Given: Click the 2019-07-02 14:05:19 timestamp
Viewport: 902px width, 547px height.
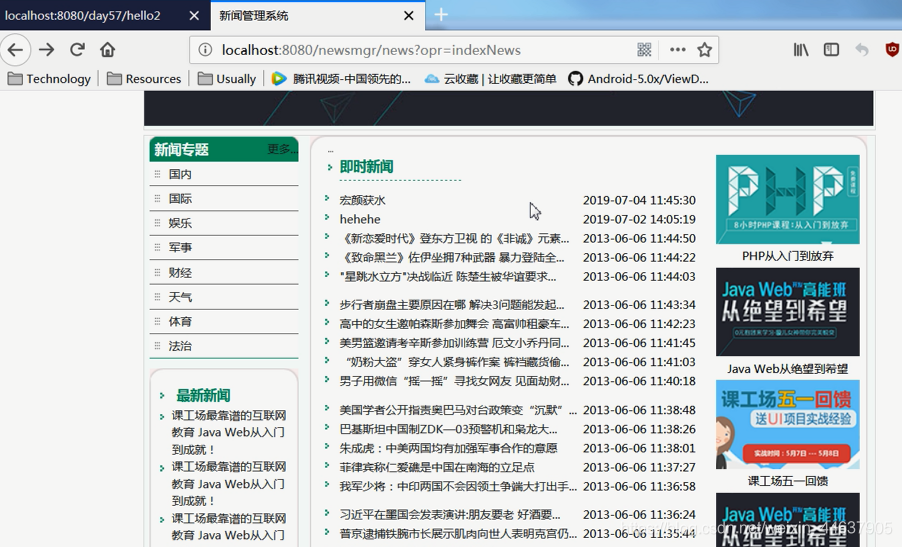Looking at the screenshot, I should pyautogui.click(x=639, y=219).
